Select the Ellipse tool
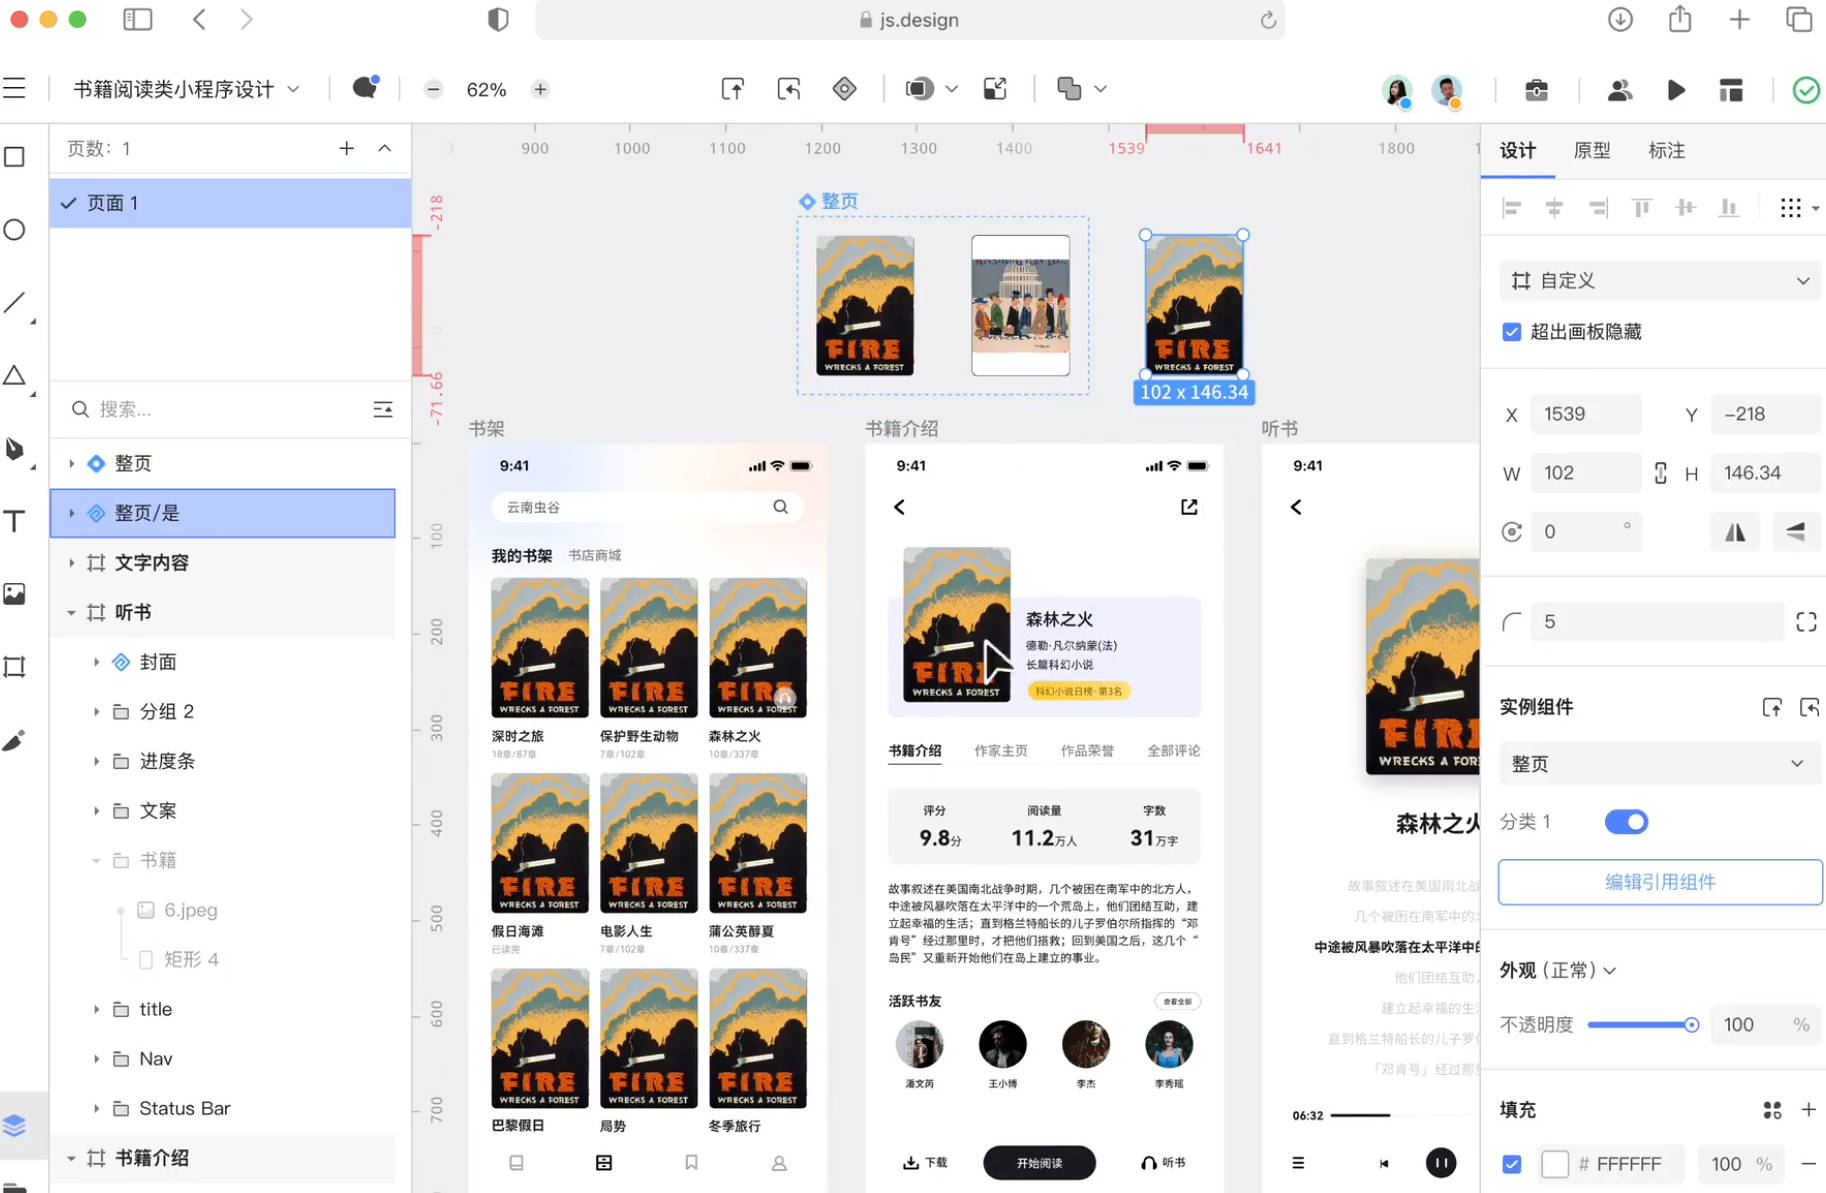The width and height of the screenshot is (1826, 1193). coord(15,230)
